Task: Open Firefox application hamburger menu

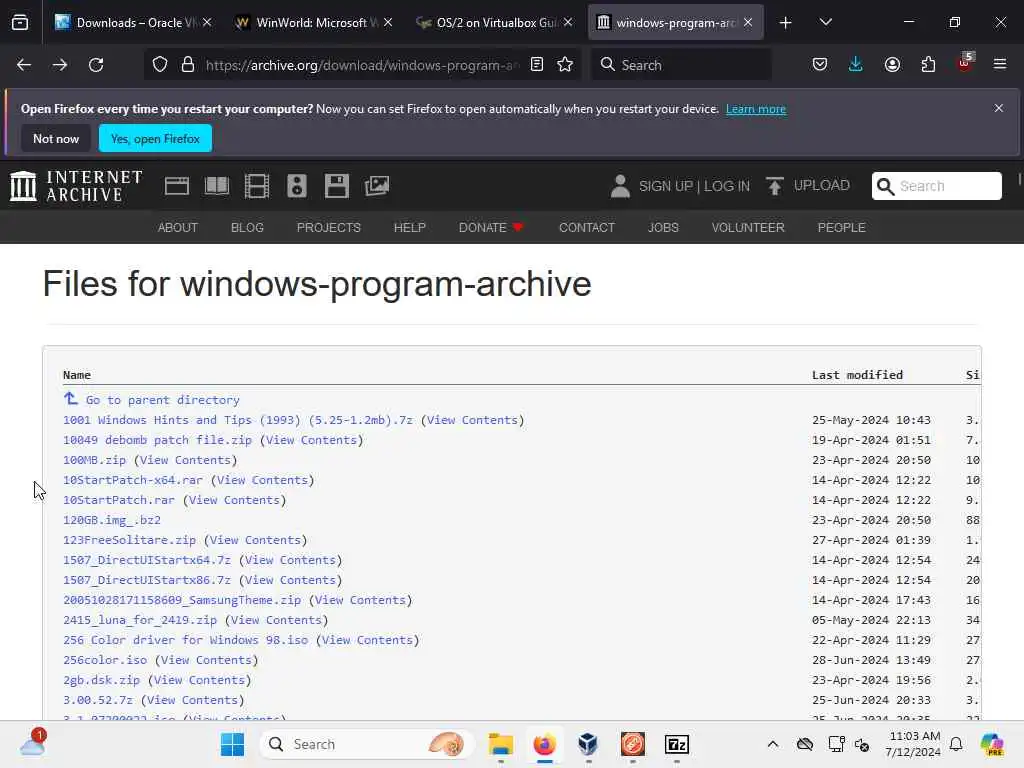Action: 1000,64
